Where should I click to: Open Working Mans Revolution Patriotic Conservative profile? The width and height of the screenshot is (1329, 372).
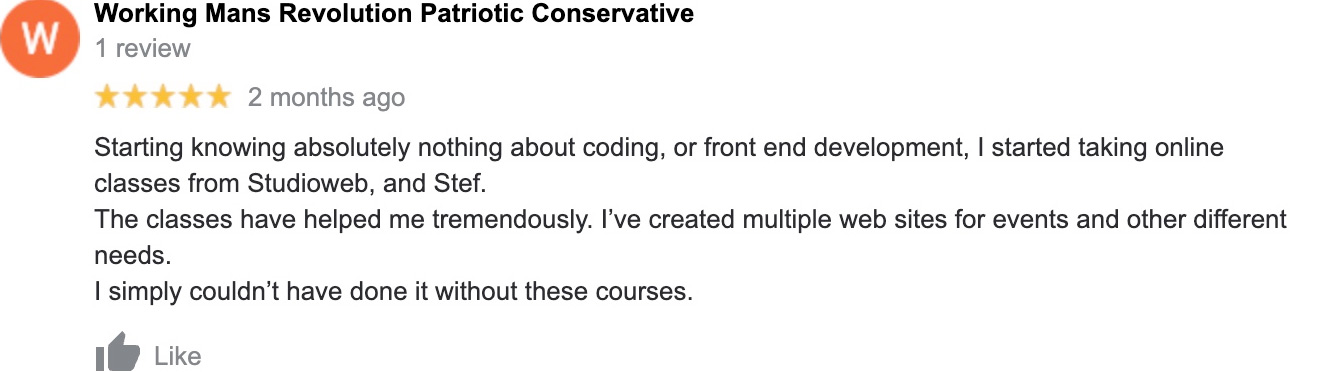[394, 14]
